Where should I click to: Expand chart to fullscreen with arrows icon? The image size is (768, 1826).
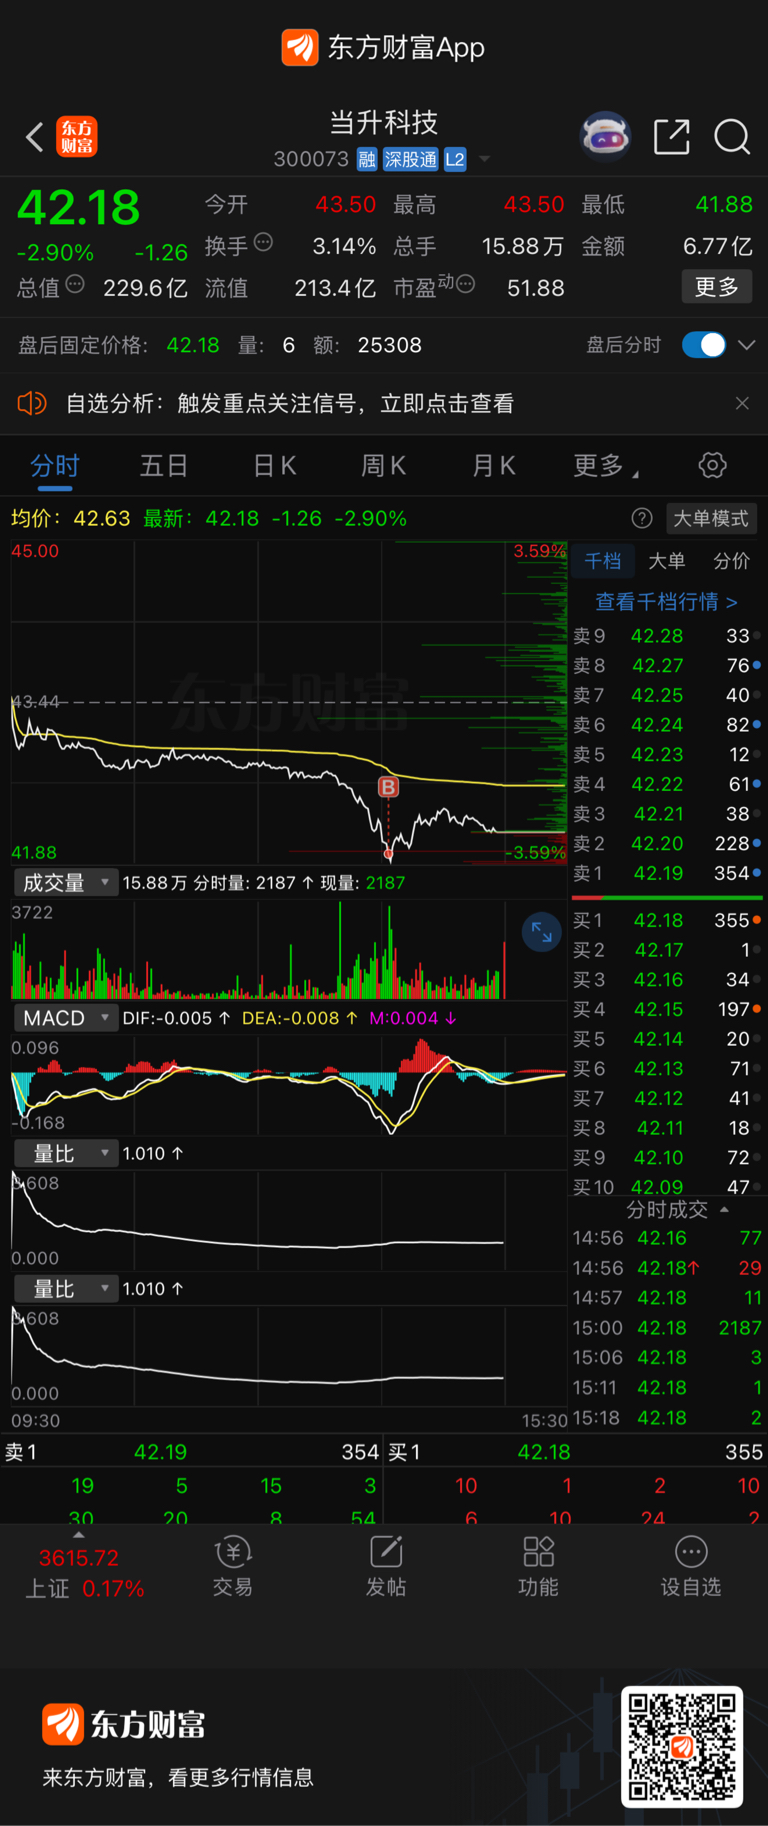(x=541, y=932)
